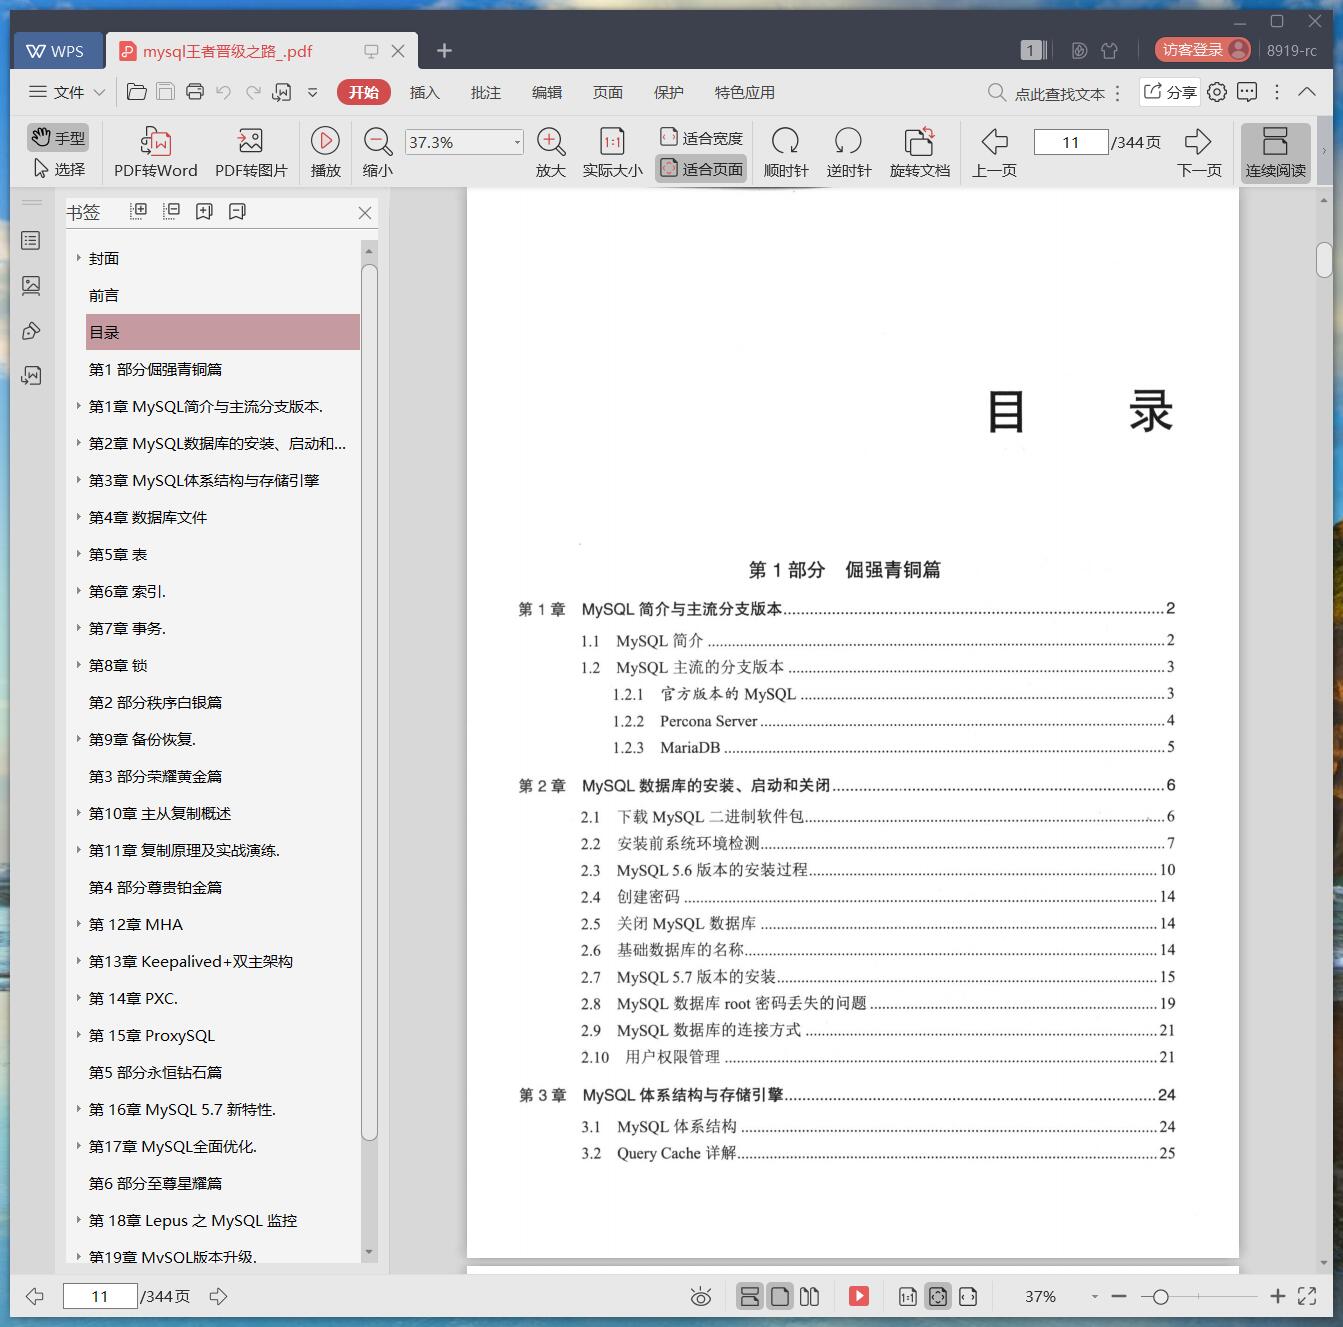Open quick access toolbar customization arrow
1343x1327 pixels.
[x=312, y=92]
